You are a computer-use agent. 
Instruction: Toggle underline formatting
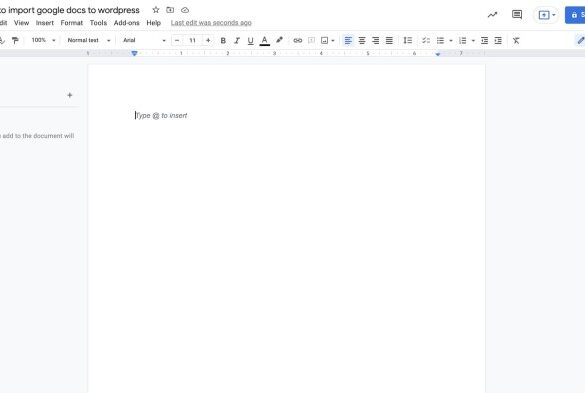[250, 40]
